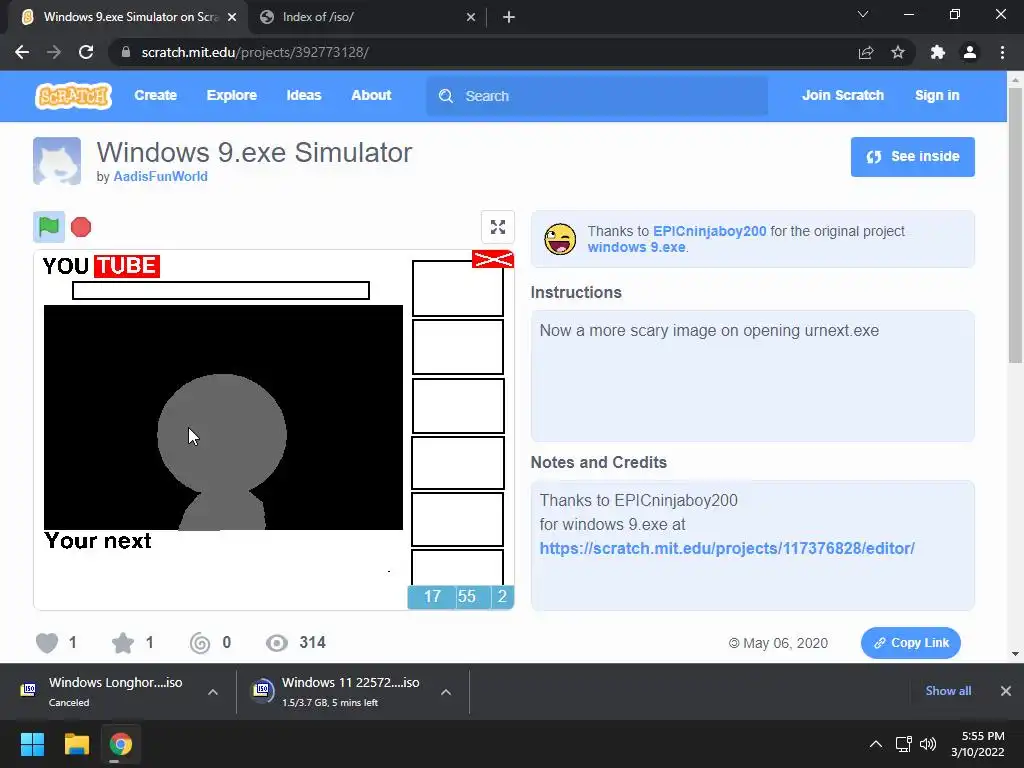1024x768 pixels.
Task: Click the browser address bar URL
Action: point(255,52)
